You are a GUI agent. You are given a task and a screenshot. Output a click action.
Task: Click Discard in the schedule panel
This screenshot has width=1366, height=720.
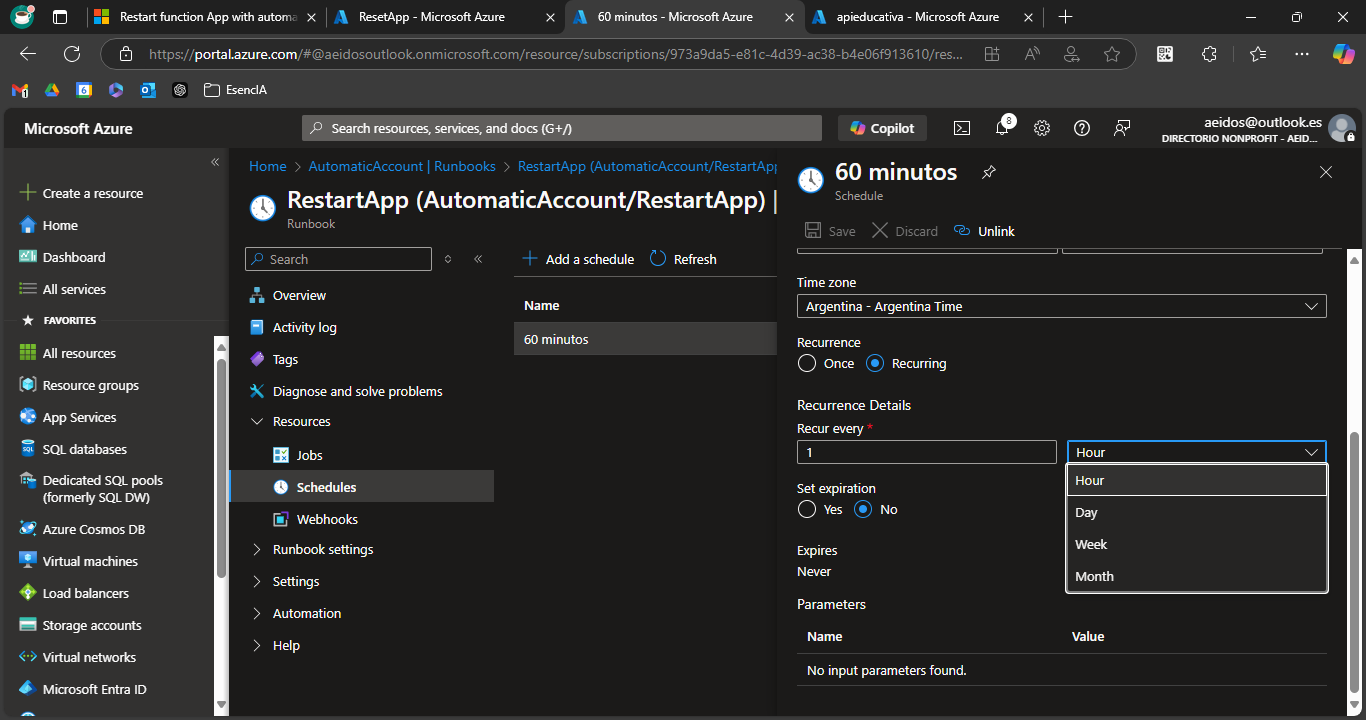click(x=905, y=231)
